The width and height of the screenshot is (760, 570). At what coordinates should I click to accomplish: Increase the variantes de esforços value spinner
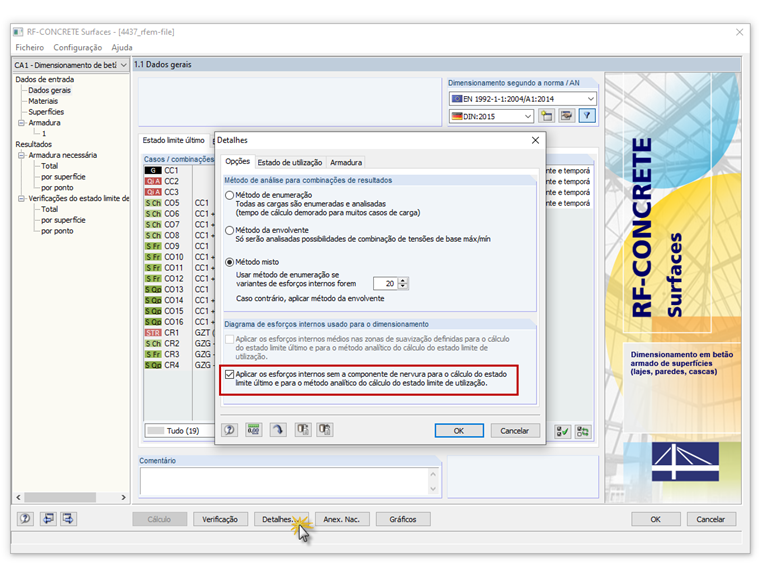[x=403, y=281]
